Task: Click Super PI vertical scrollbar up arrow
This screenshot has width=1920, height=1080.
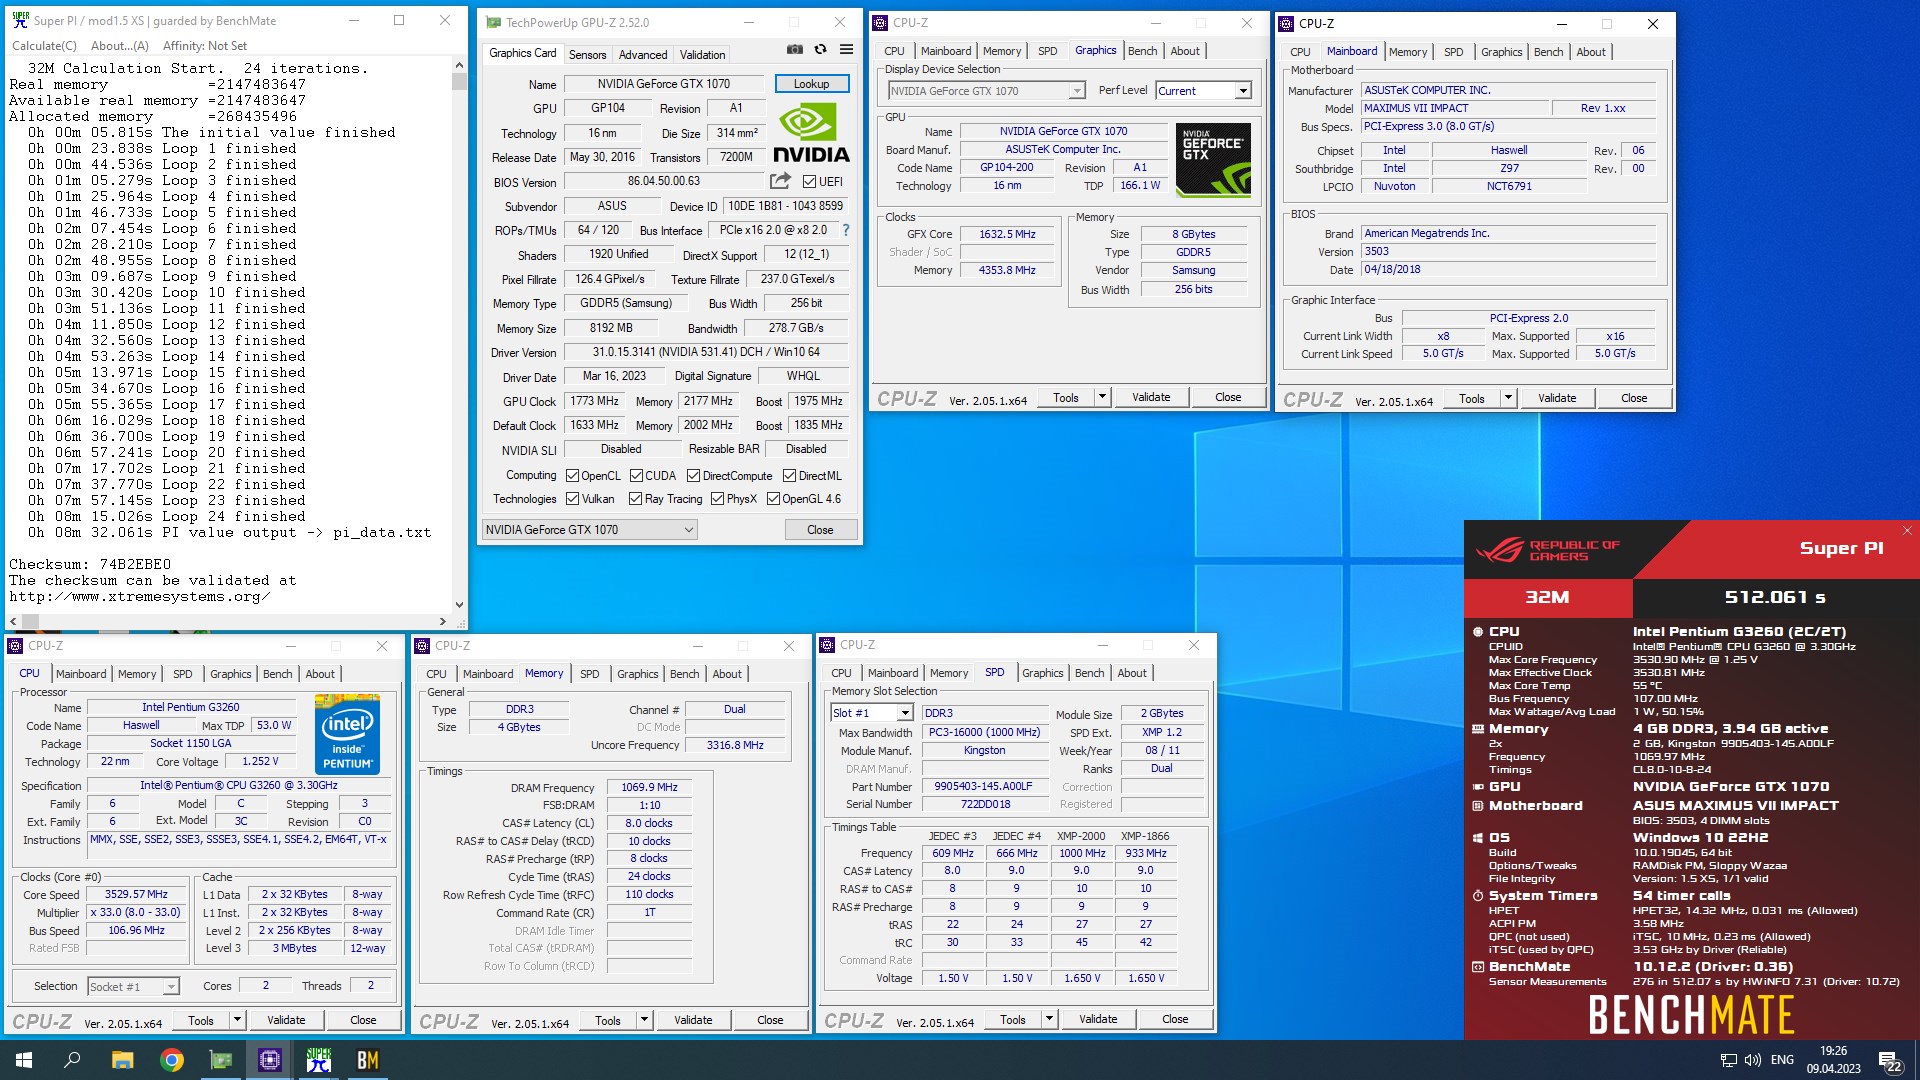Action: click(x=459, y=65)
